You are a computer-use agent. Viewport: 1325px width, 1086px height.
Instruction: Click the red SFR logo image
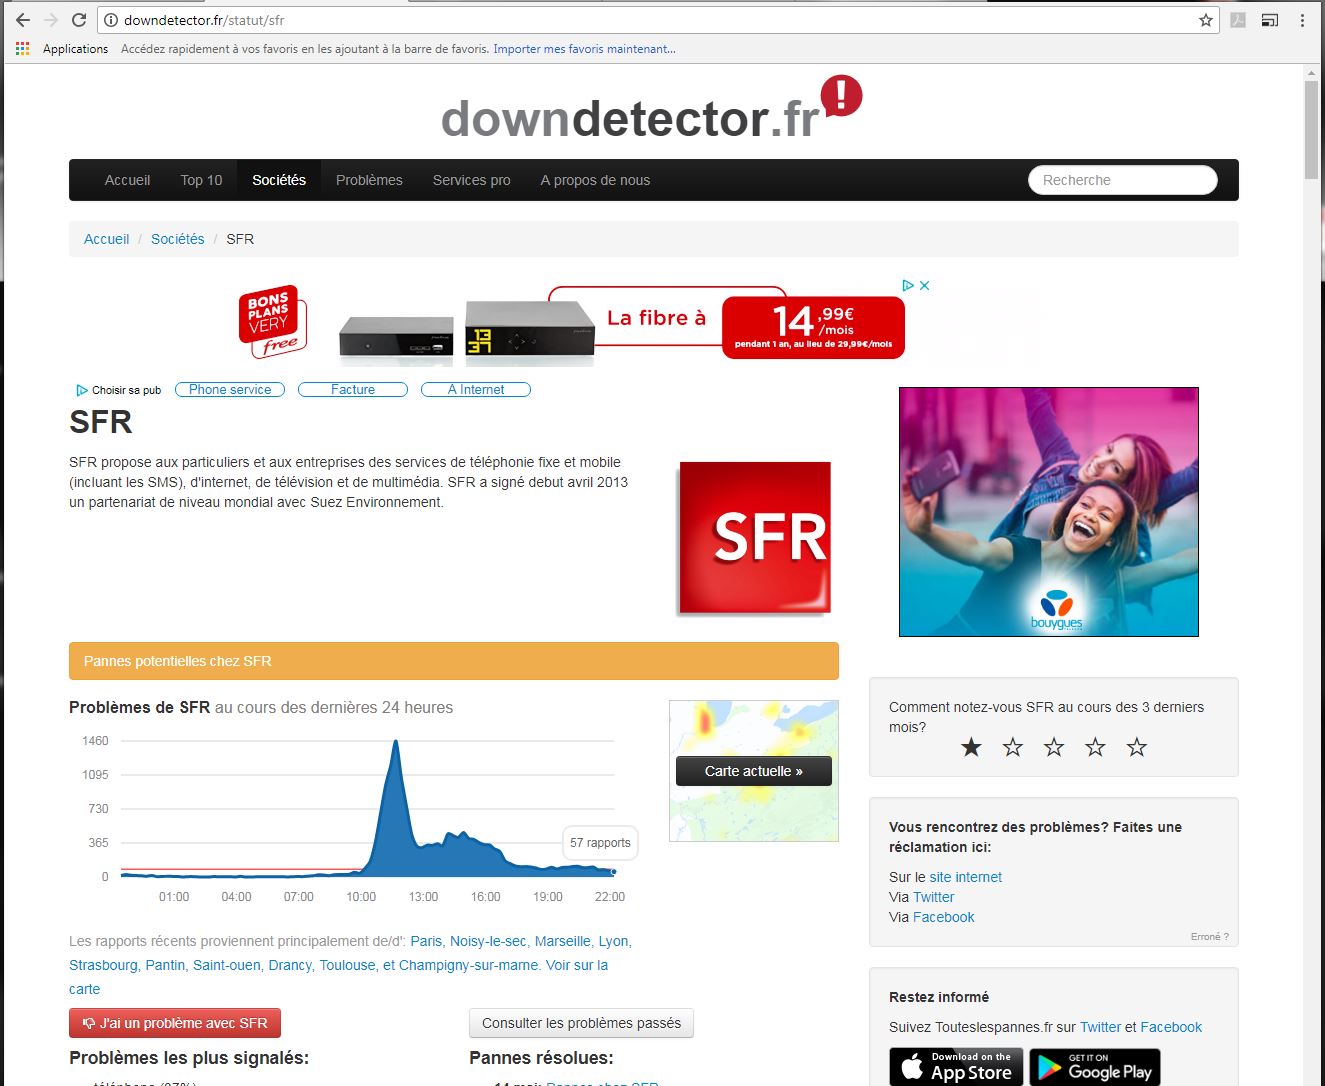click(x=755, y=537)
